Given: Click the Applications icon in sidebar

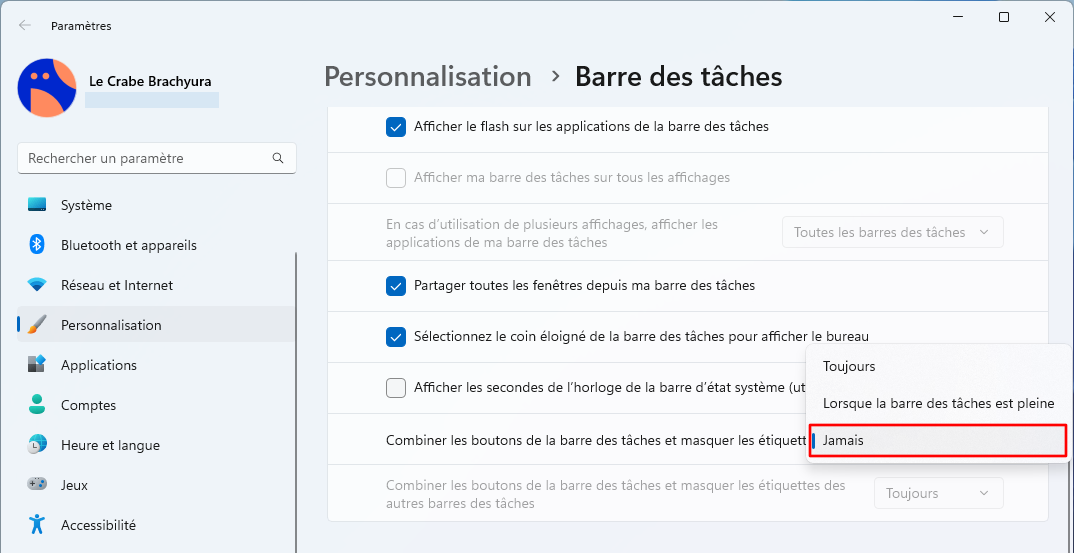Looking at the screenshot, I should click(x=37, y=365).
